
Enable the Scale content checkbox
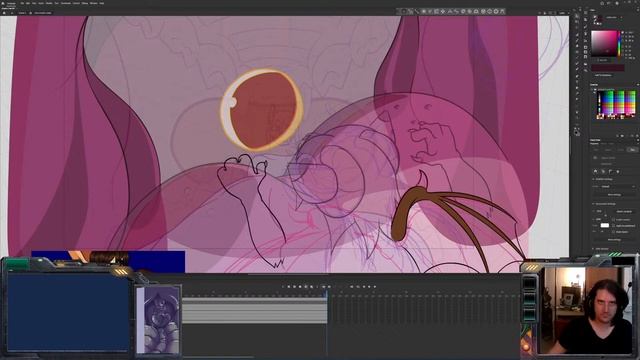tap(613, 220)
